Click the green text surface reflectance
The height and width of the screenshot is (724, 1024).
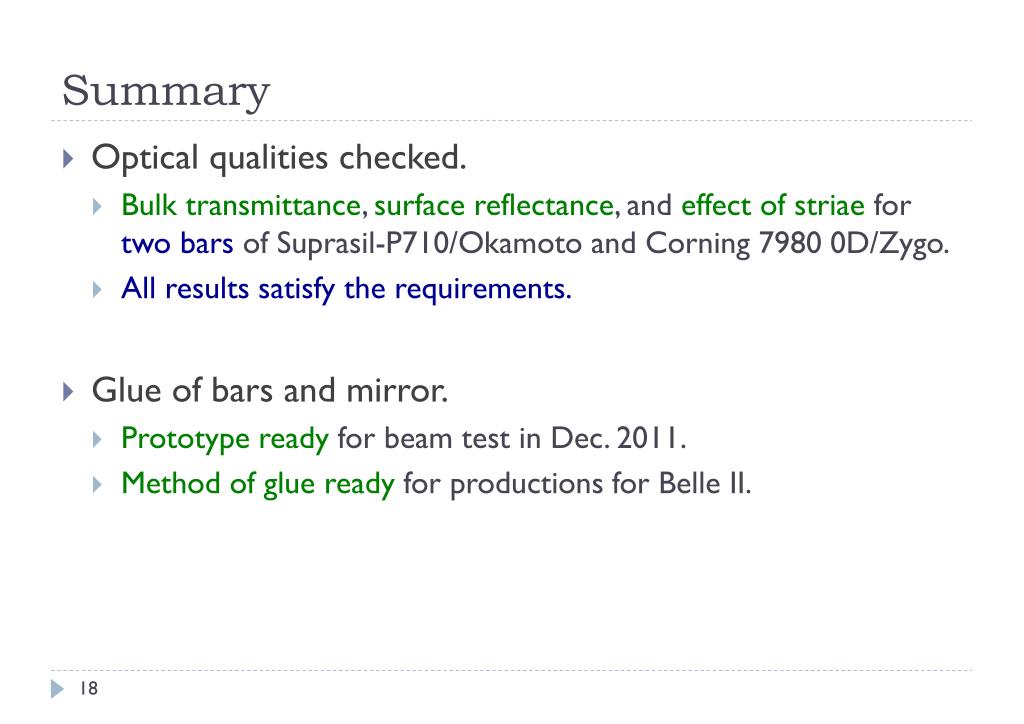[x=493, y=206]
